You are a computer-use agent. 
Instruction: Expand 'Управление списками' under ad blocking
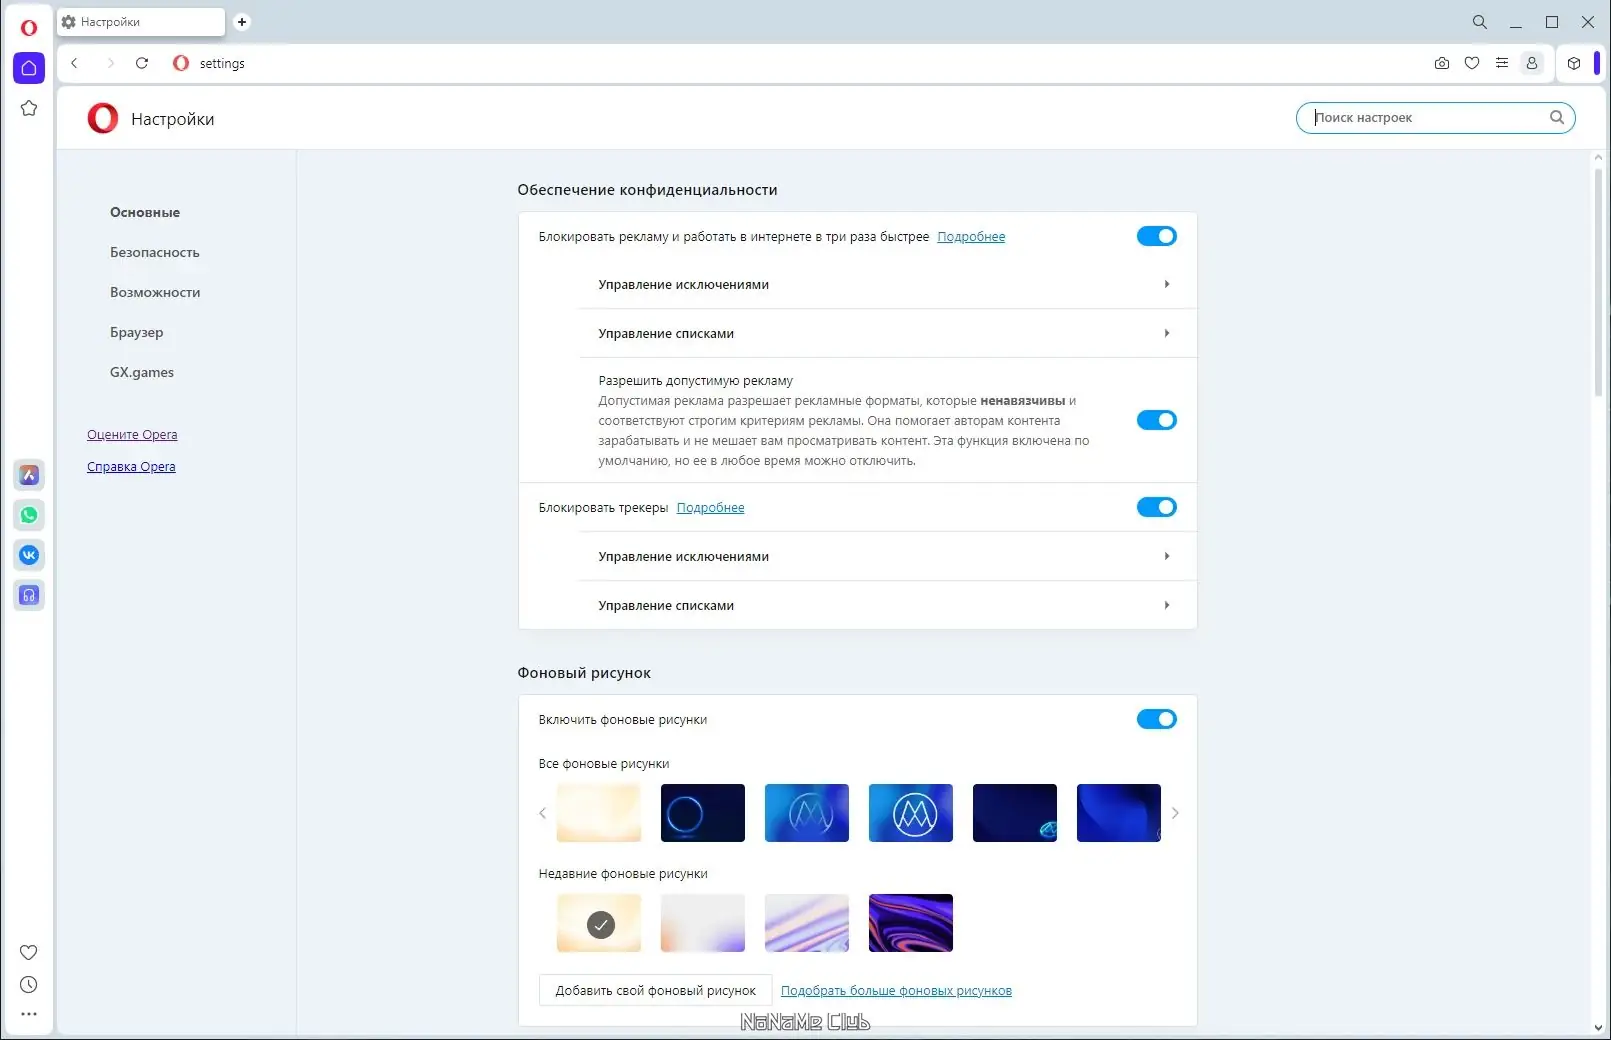coord(887,334)
